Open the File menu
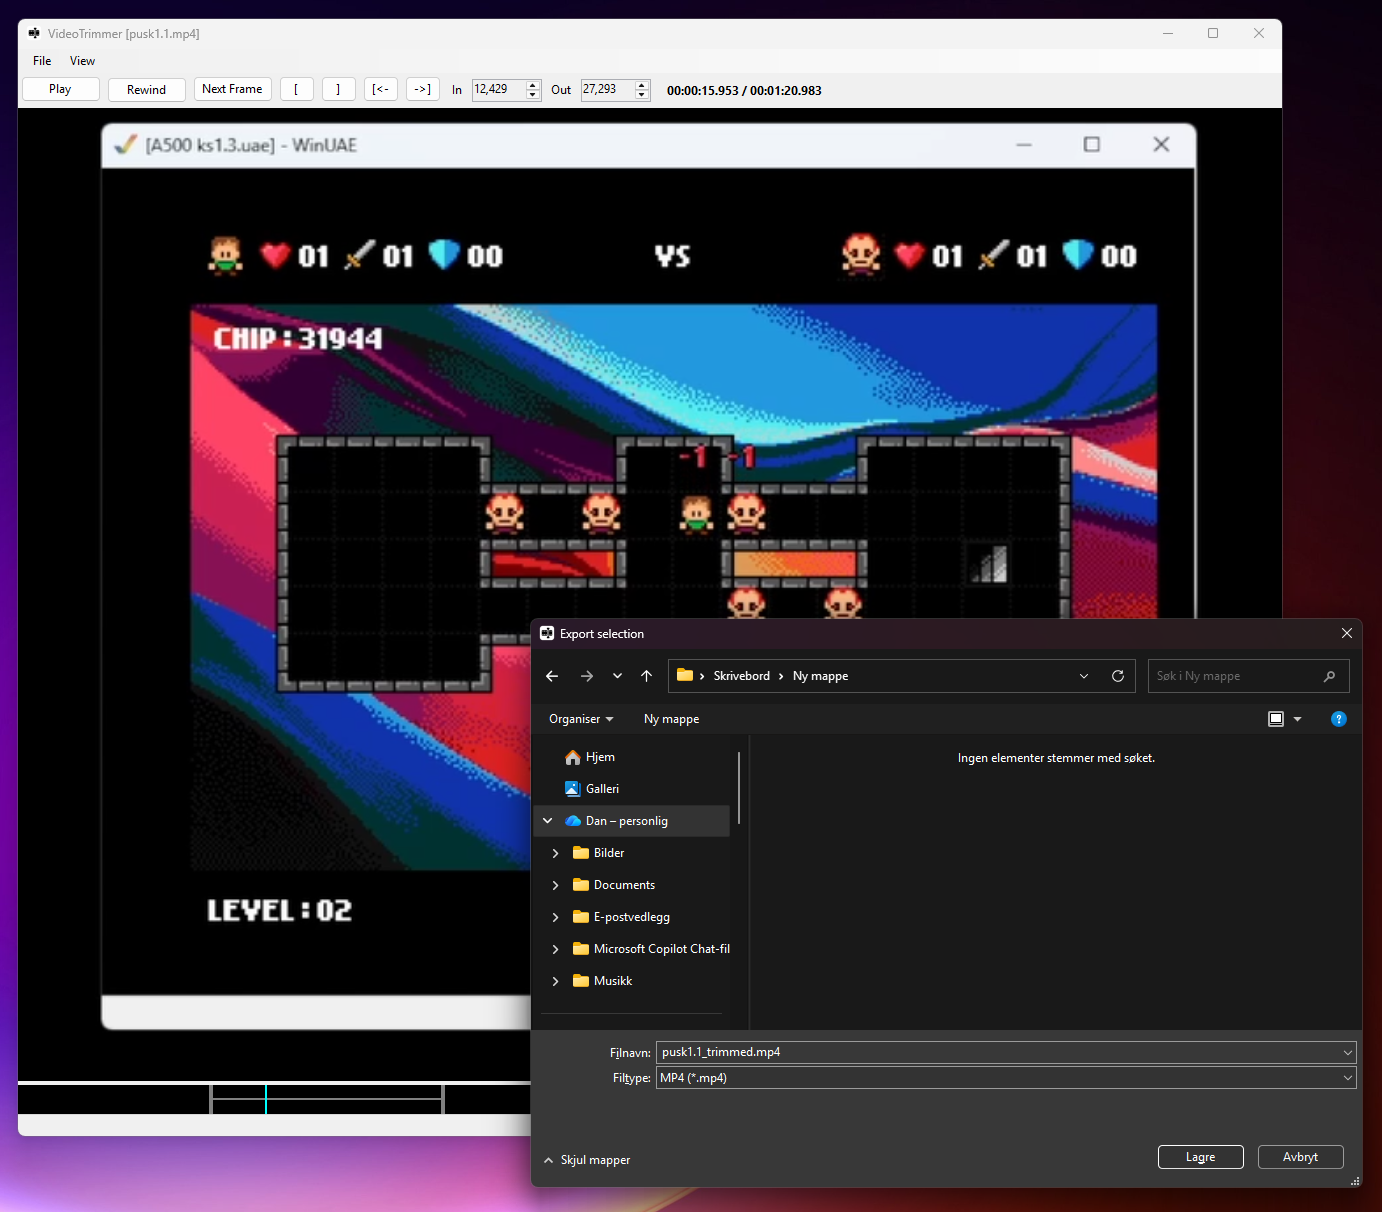Image resolution: width=1382 pixels, height=1212 pixels. pos(42,61)
